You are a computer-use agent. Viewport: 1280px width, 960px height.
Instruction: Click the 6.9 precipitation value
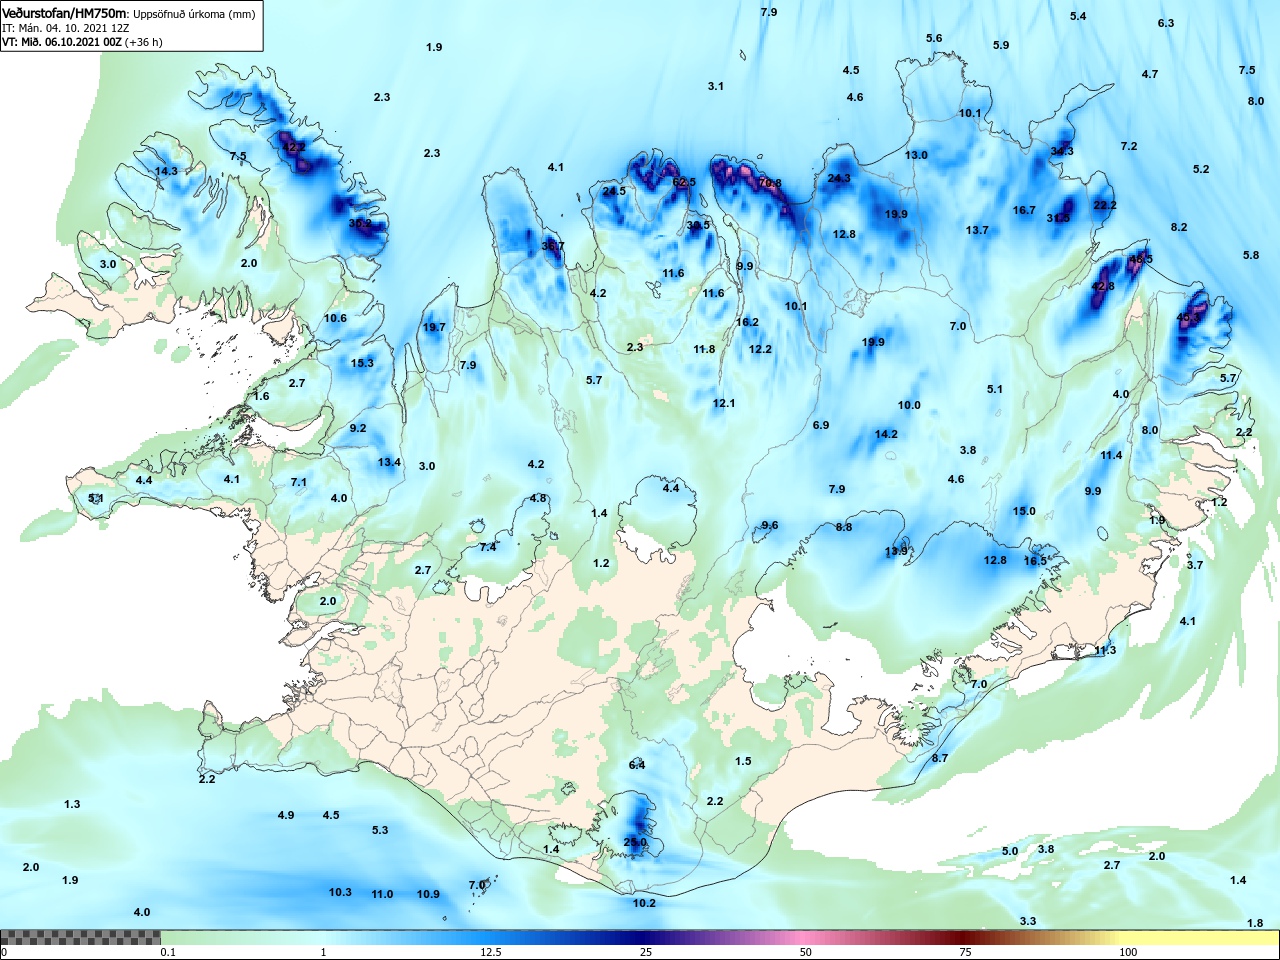point(821,425)
